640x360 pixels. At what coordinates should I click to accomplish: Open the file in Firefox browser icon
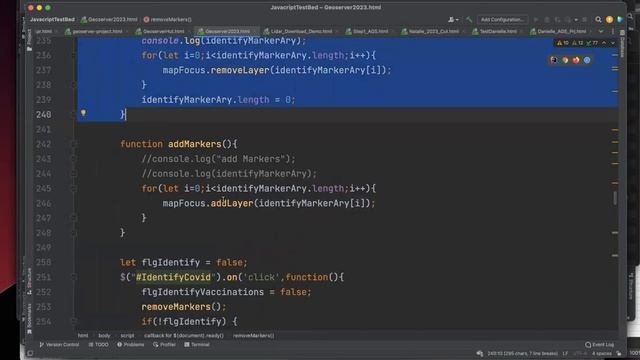coord(576,60)
